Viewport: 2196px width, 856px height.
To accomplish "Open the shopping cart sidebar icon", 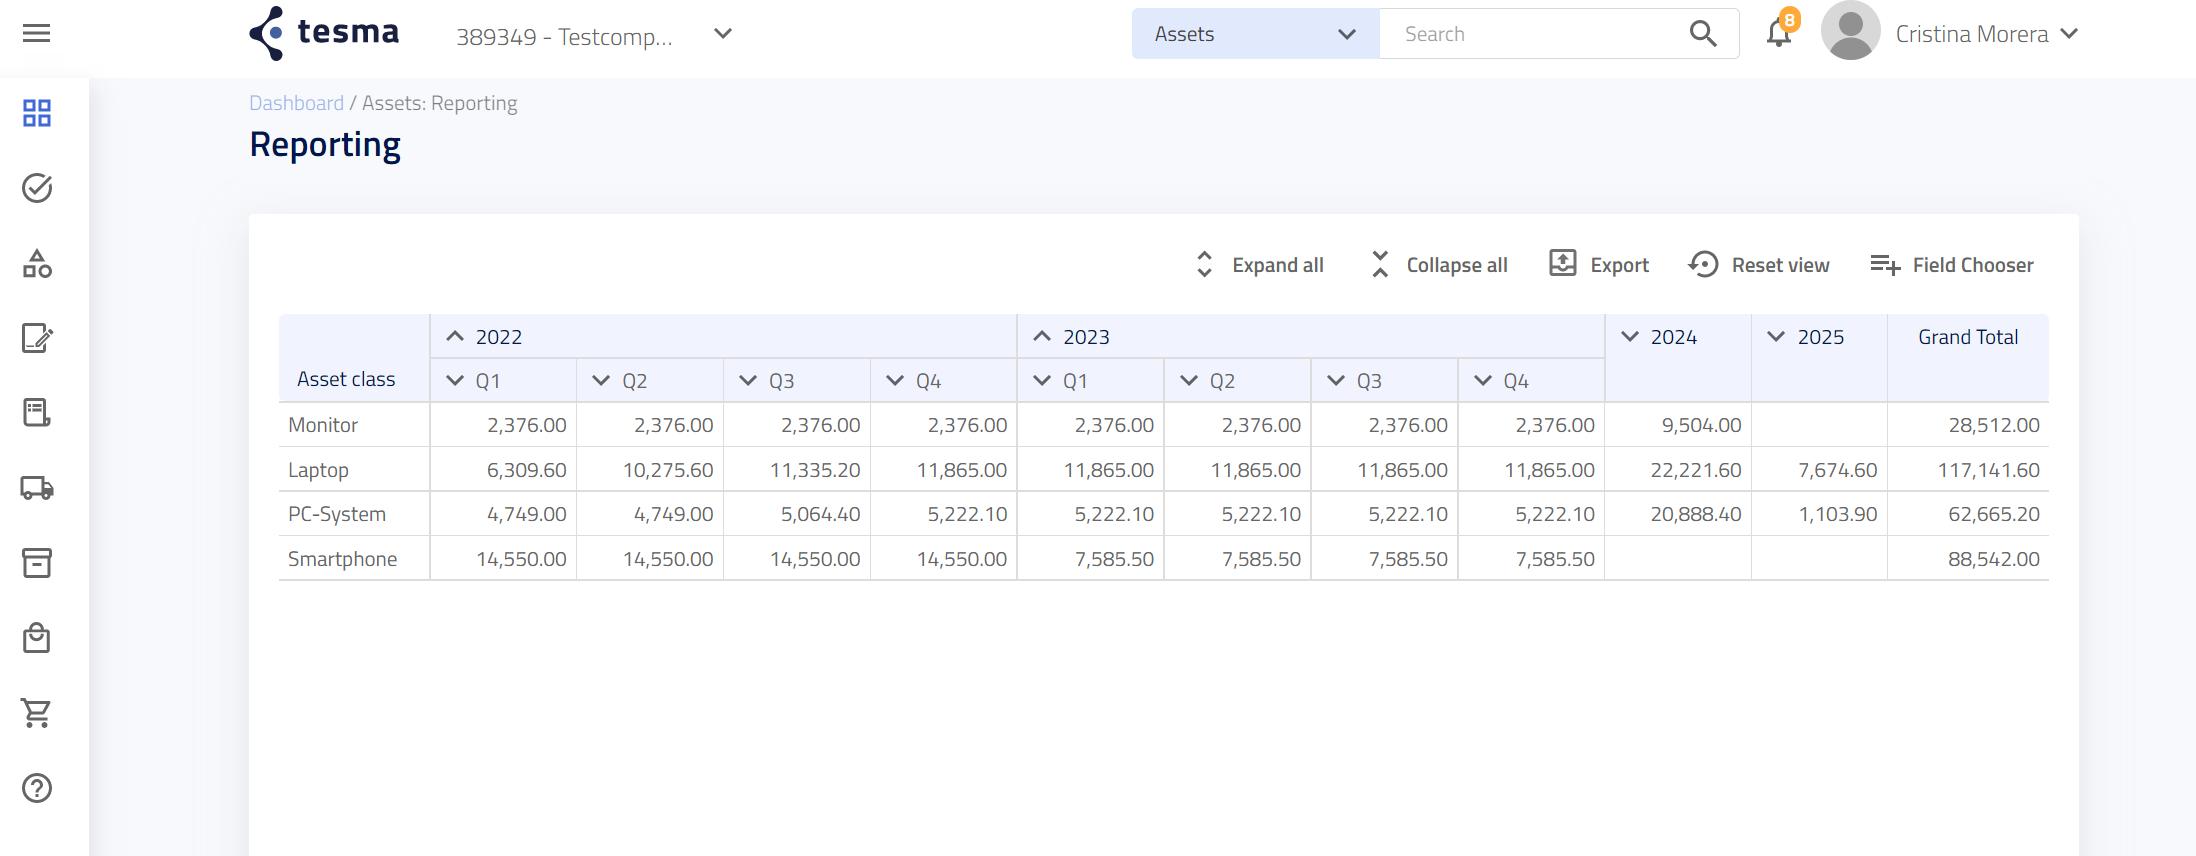I will pos(37,713).
